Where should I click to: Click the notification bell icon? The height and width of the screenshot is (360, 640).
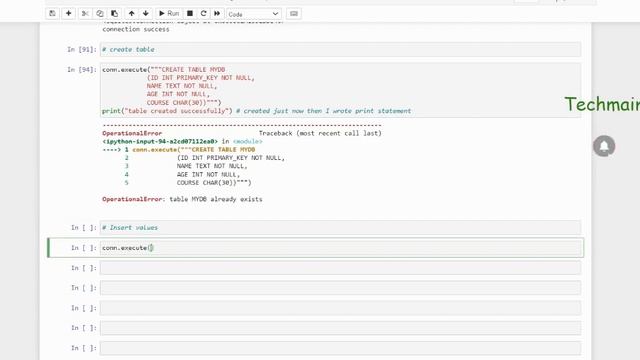pyautogui.click(x=604, y=146)
